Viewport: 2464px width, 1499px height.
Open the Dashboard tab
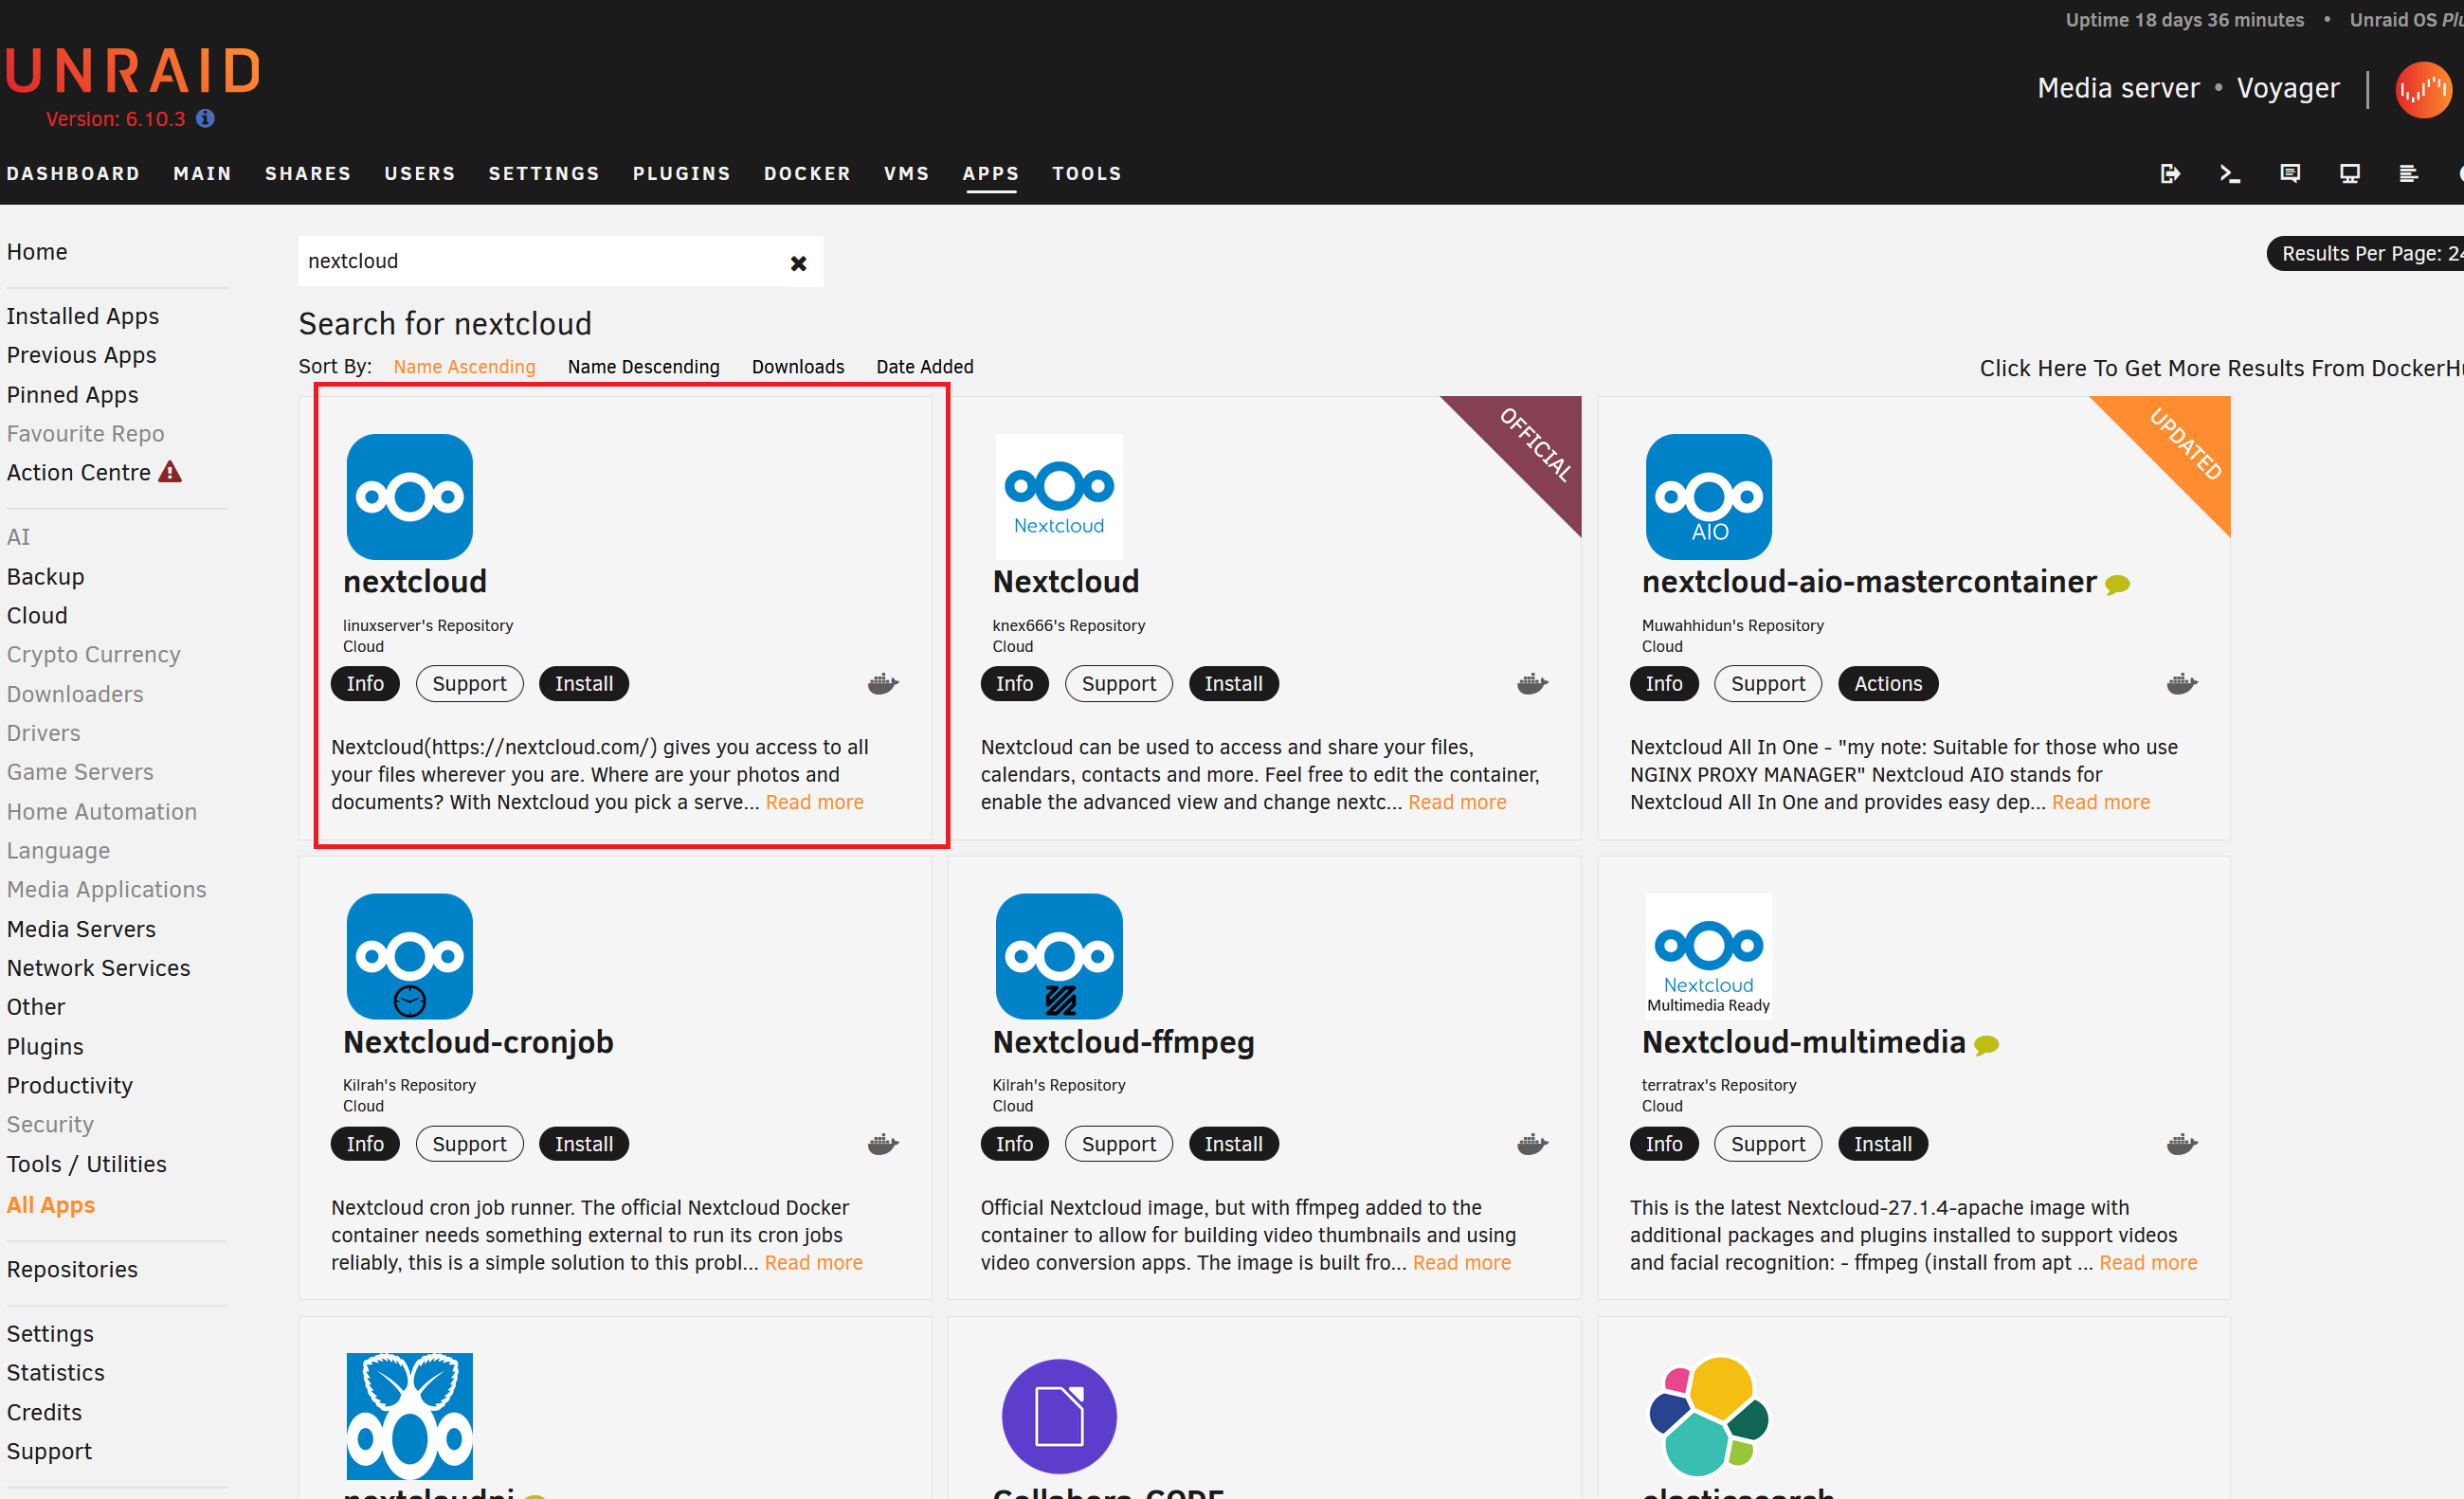pos(73,173)
